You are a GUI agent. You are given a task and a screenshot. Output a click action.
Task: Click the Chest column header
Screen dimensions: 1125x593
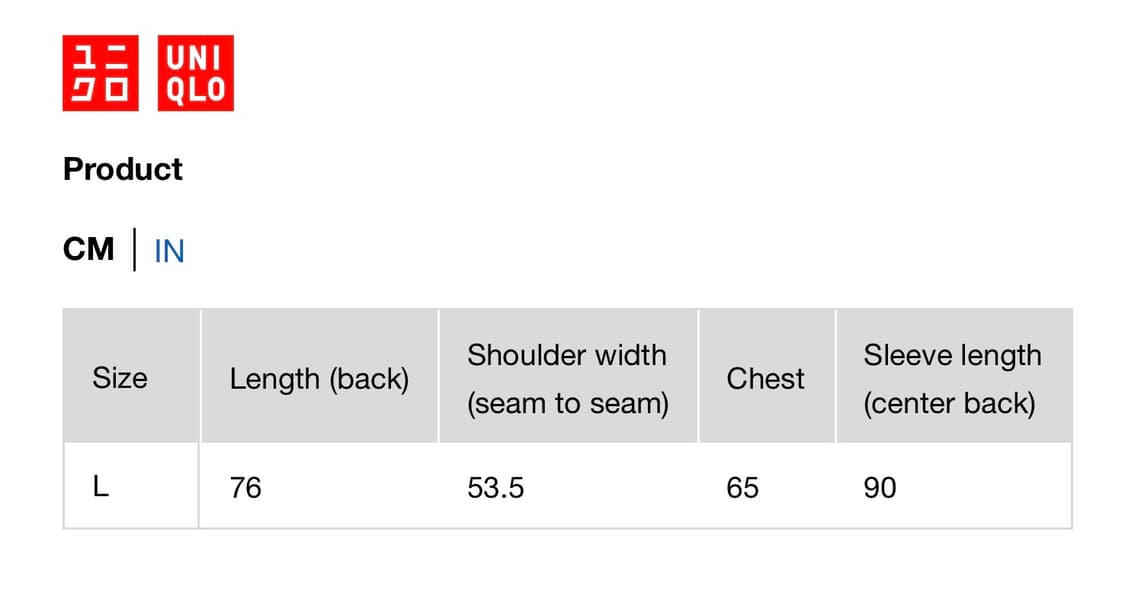(x=765, y=379)
